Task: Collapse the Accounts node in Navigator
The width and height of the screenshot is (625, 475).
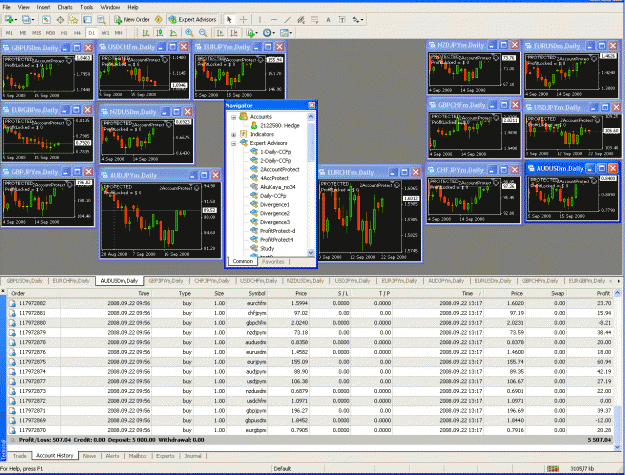Action: [x=234, y=117]
